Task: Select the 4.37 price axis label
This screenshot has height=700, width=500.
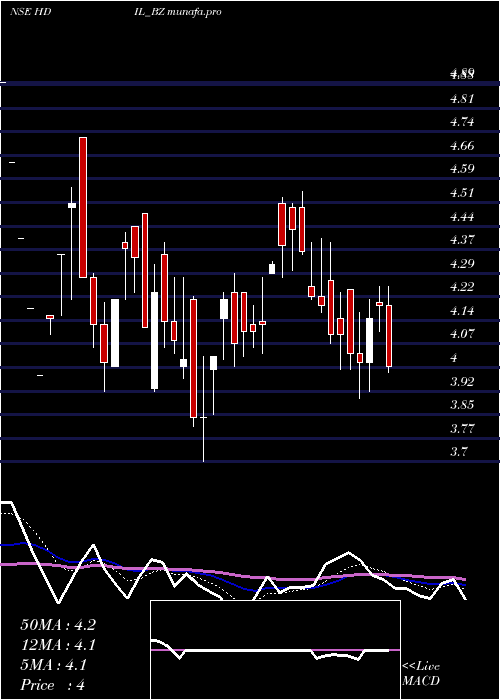Action: tap(462, 240)
